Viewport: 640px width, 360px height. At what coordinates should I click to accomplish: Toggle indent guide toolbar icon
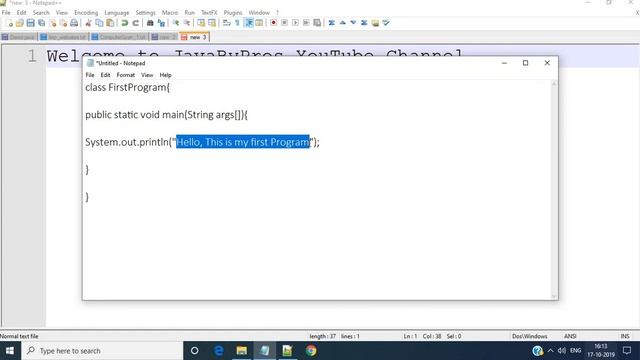tap(249, 23)
